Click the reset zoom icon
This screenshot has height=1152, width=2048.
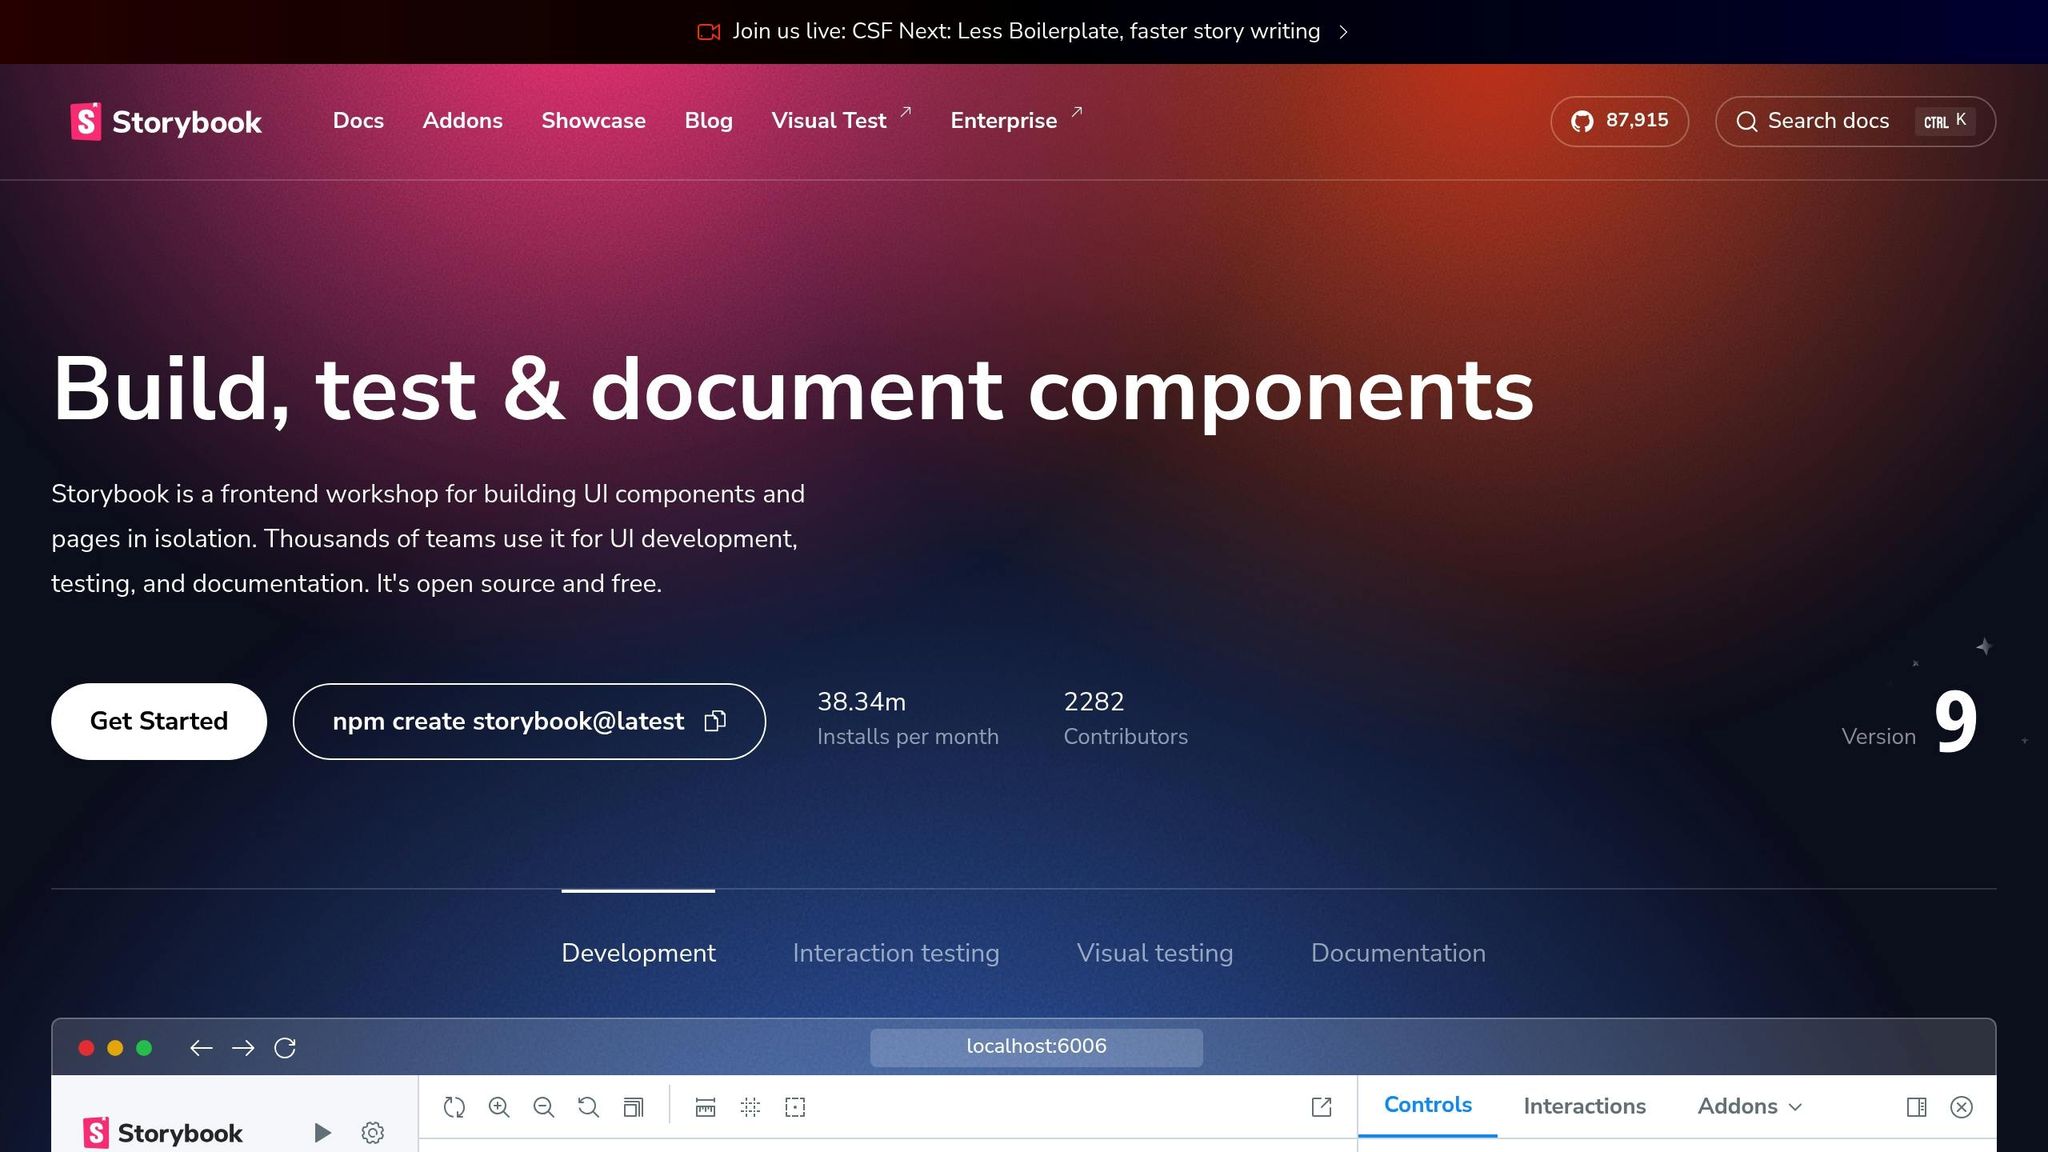(x=588, y=1107)
